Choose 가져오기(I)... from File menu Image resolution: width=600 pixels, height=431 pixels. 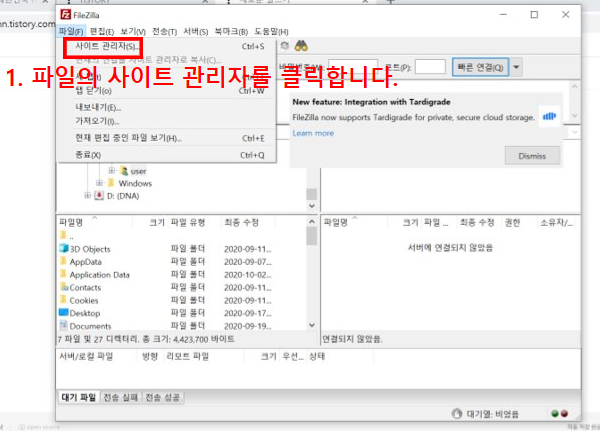pos(168,121)
